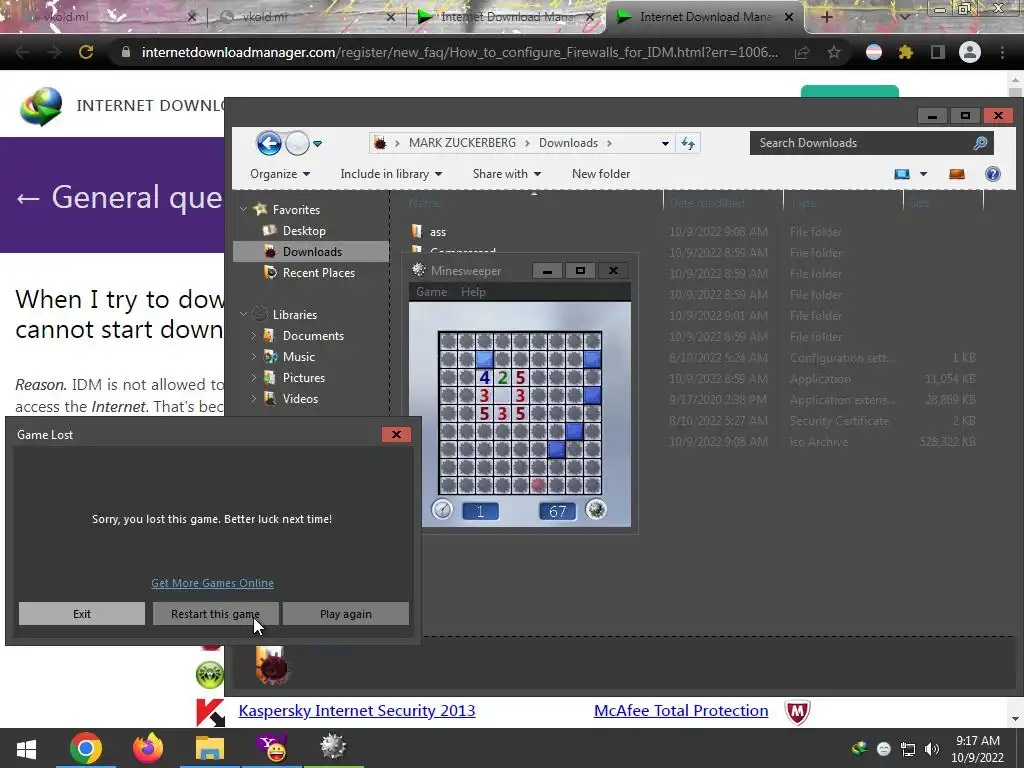1024x768 pixels.
Task: Select the ass folder in file list
Action: [438, 232]
